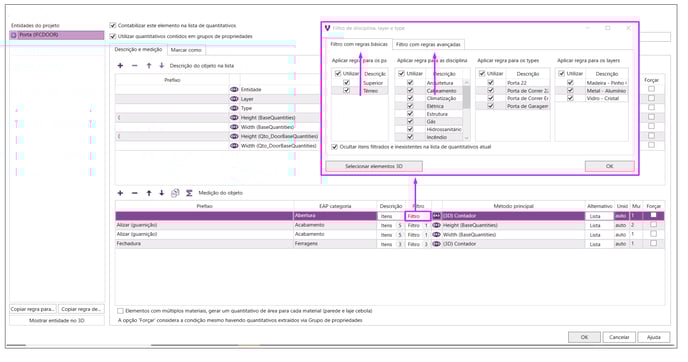Confirm main window with OK button
The height and width of the screenshot is (362, 688).
tap(584, 337)
